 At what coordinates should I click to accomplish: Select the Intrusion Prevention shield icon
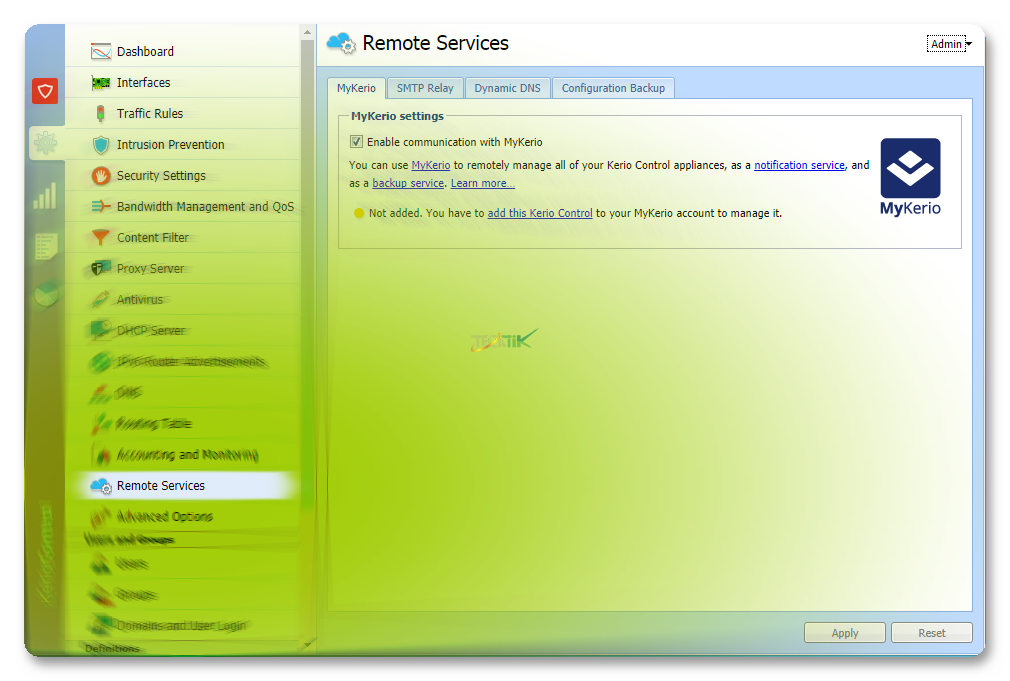click(x=101, y=145)
